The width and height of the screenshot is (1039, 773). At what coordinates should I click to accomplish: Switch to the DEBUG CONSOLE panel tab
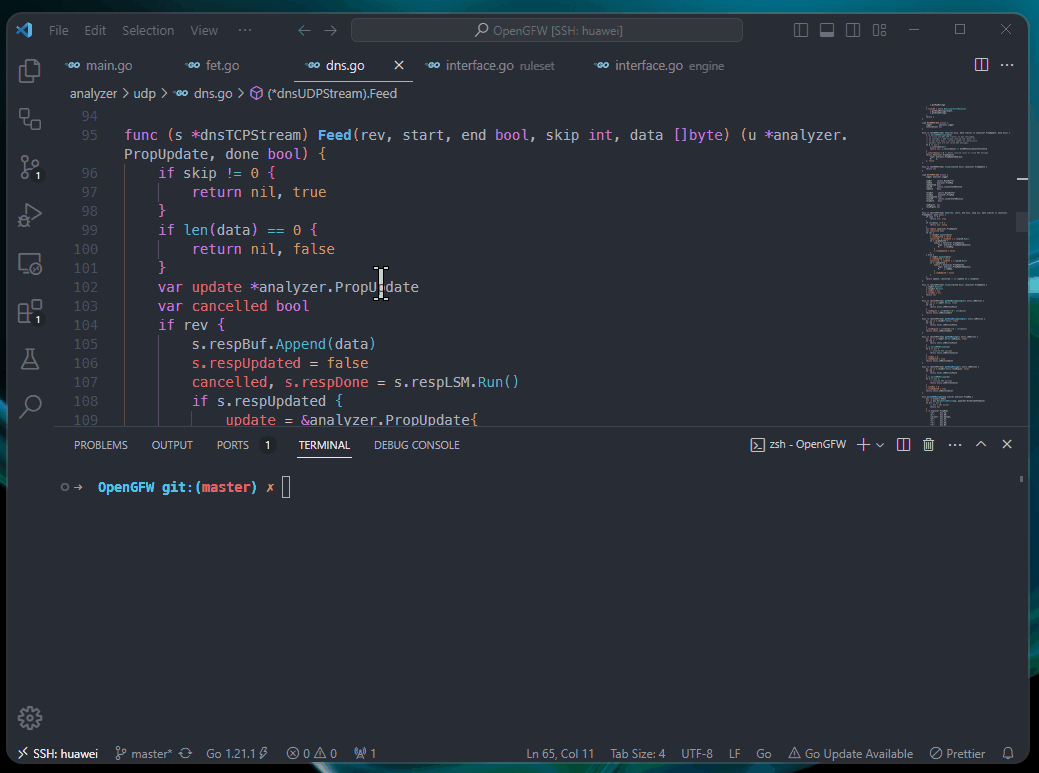pos(416,445)
